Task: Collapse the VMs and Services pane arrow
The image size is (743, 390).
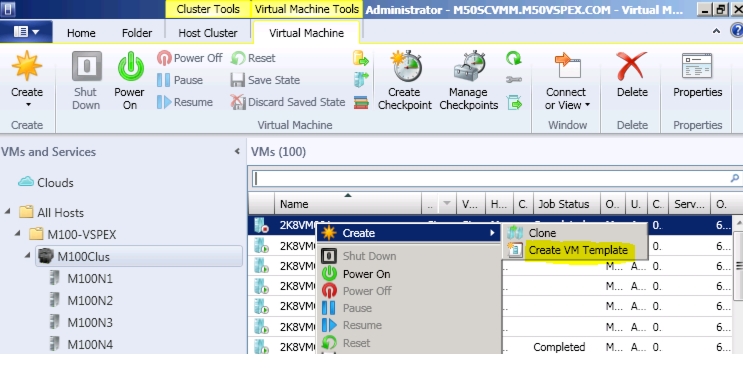Action: pyautogui.click(x=237, y=152)
